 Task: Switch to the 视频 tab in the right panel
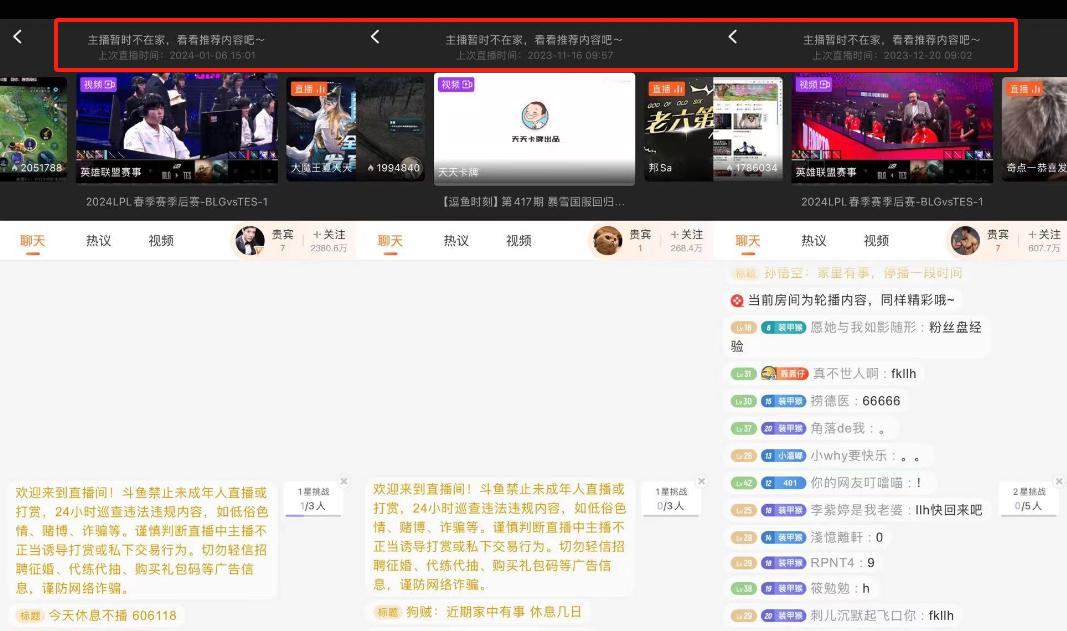coord(875,240)
